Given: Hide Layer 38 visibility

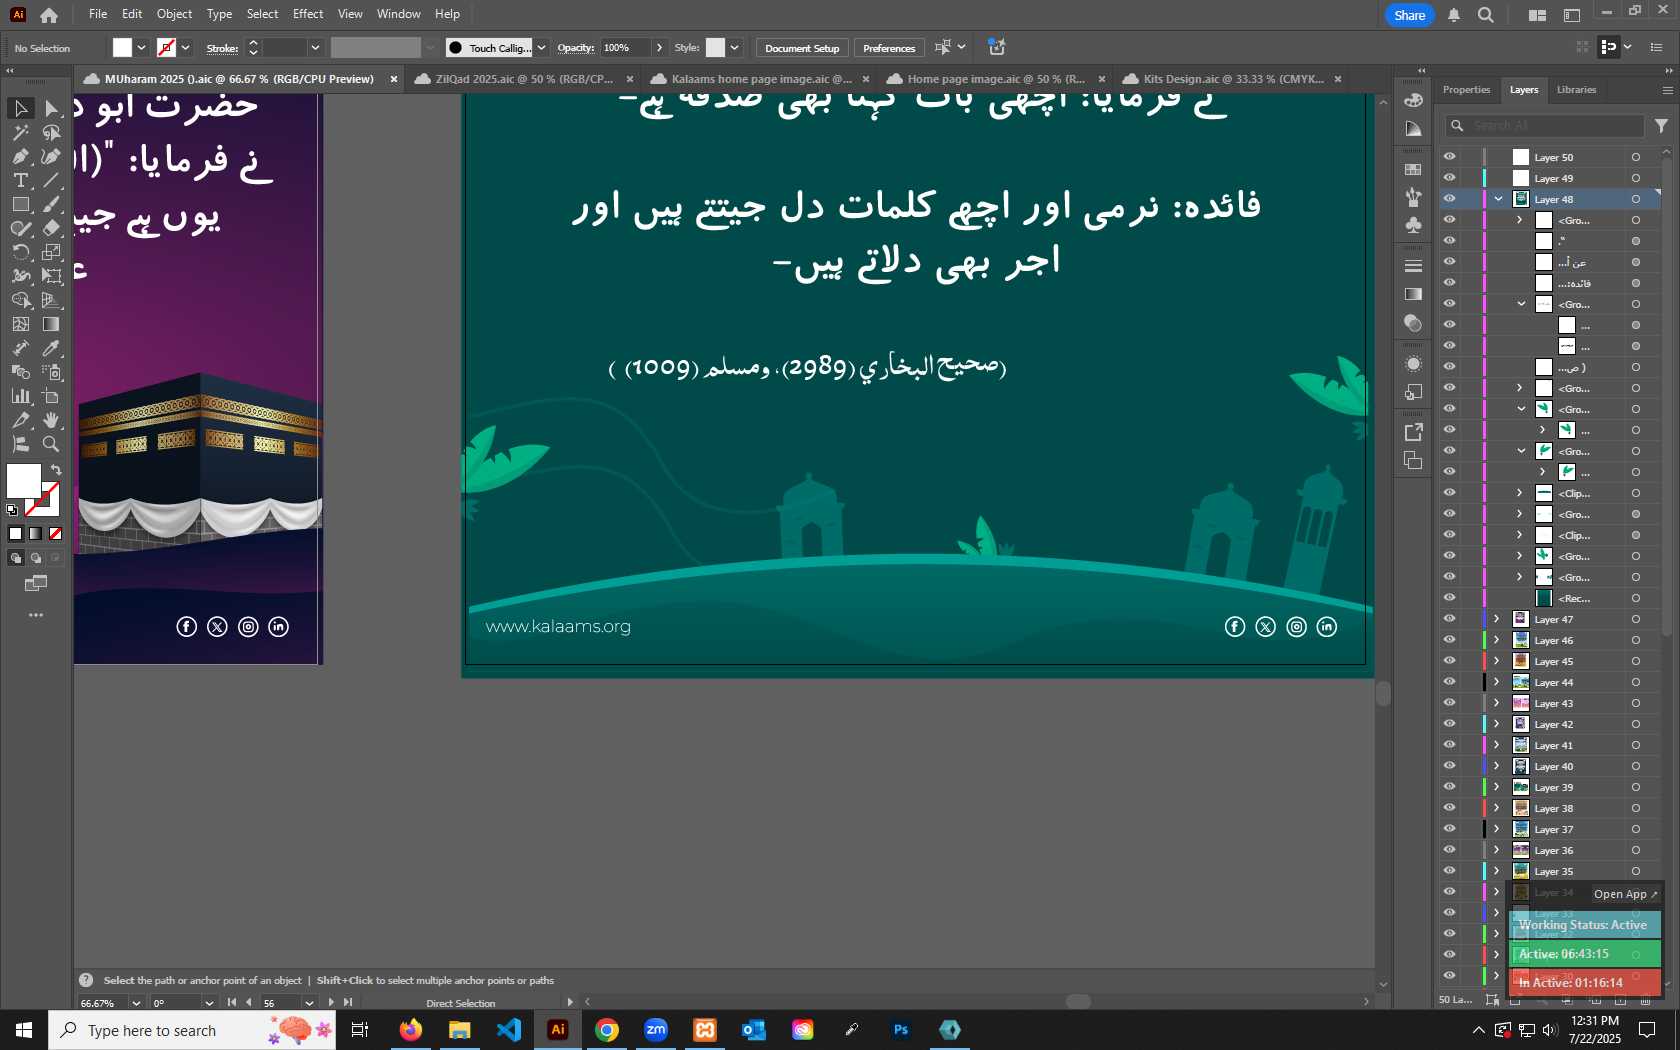Looking at the screenshot, I should (1449, 808).
